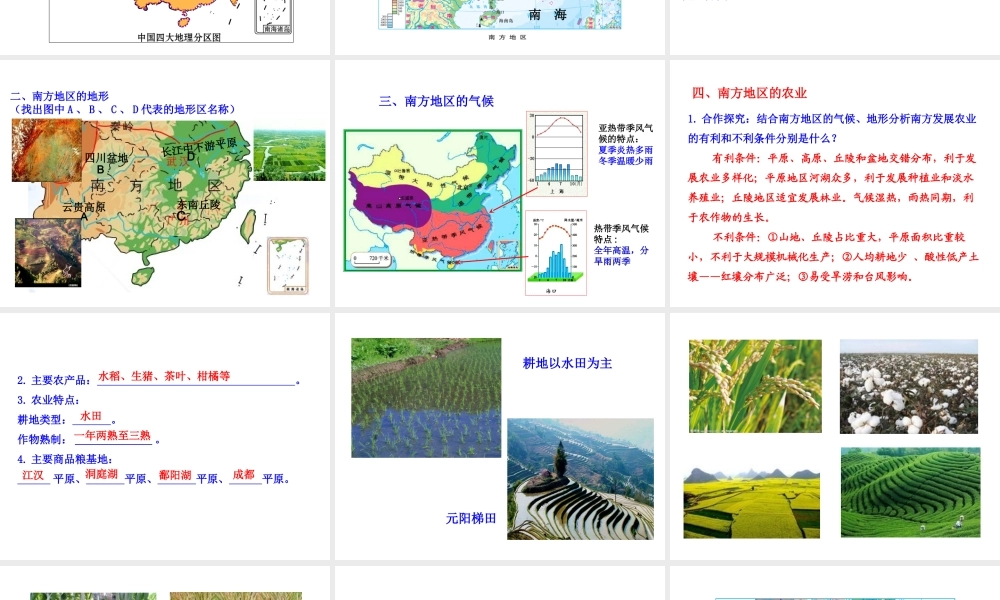
Task: Open the slide titled 三、南方地区的气候
Action: coord(500,184)
